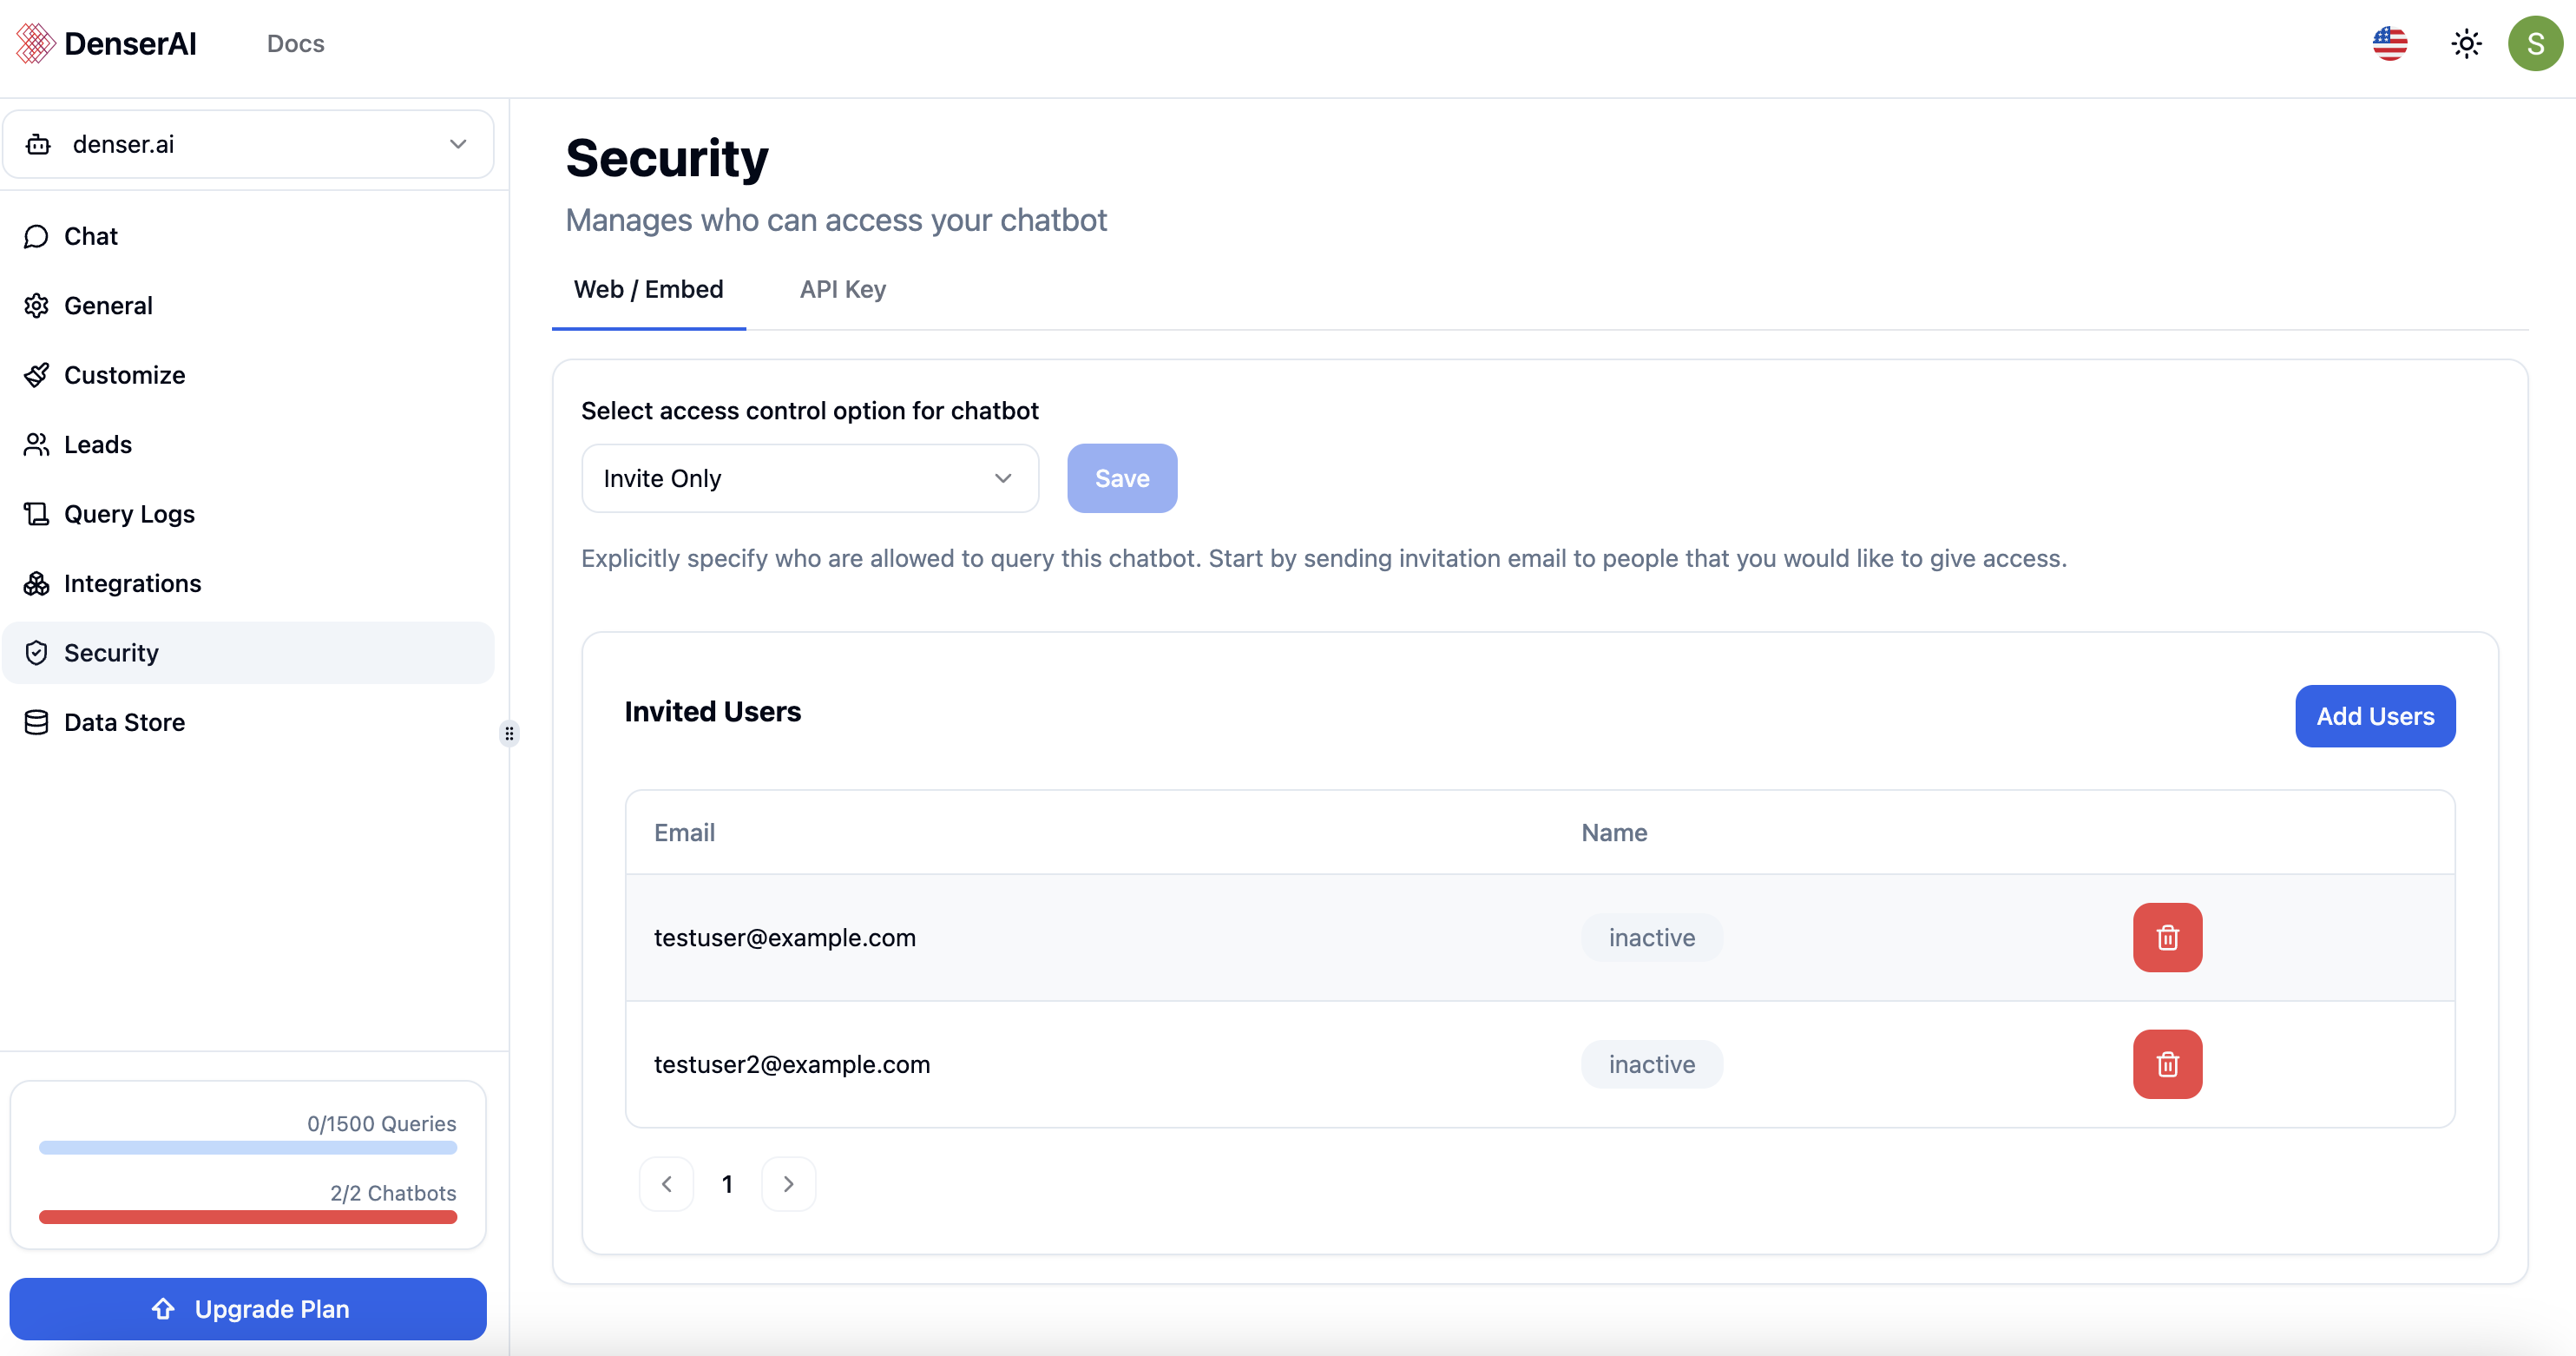Image resolution: width=2576 pixels, height=1356 pixels.
Task: View Leads section
Action: (97, 443)
